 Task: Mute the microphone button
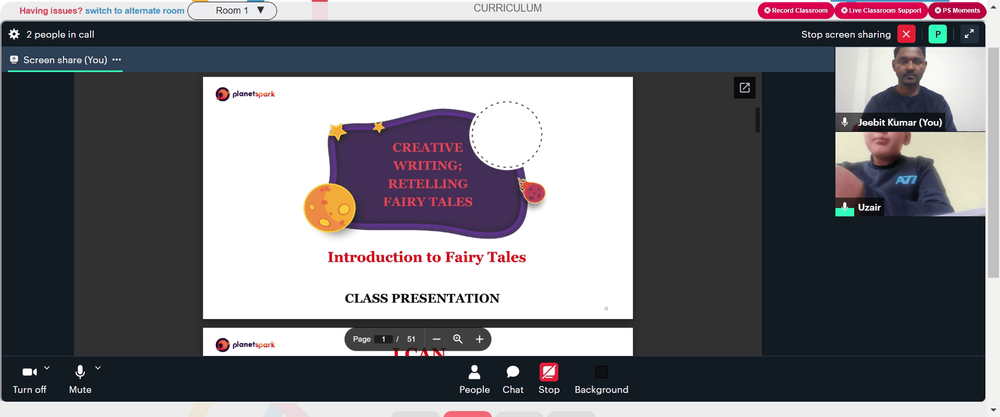click(x=80, y=380)
